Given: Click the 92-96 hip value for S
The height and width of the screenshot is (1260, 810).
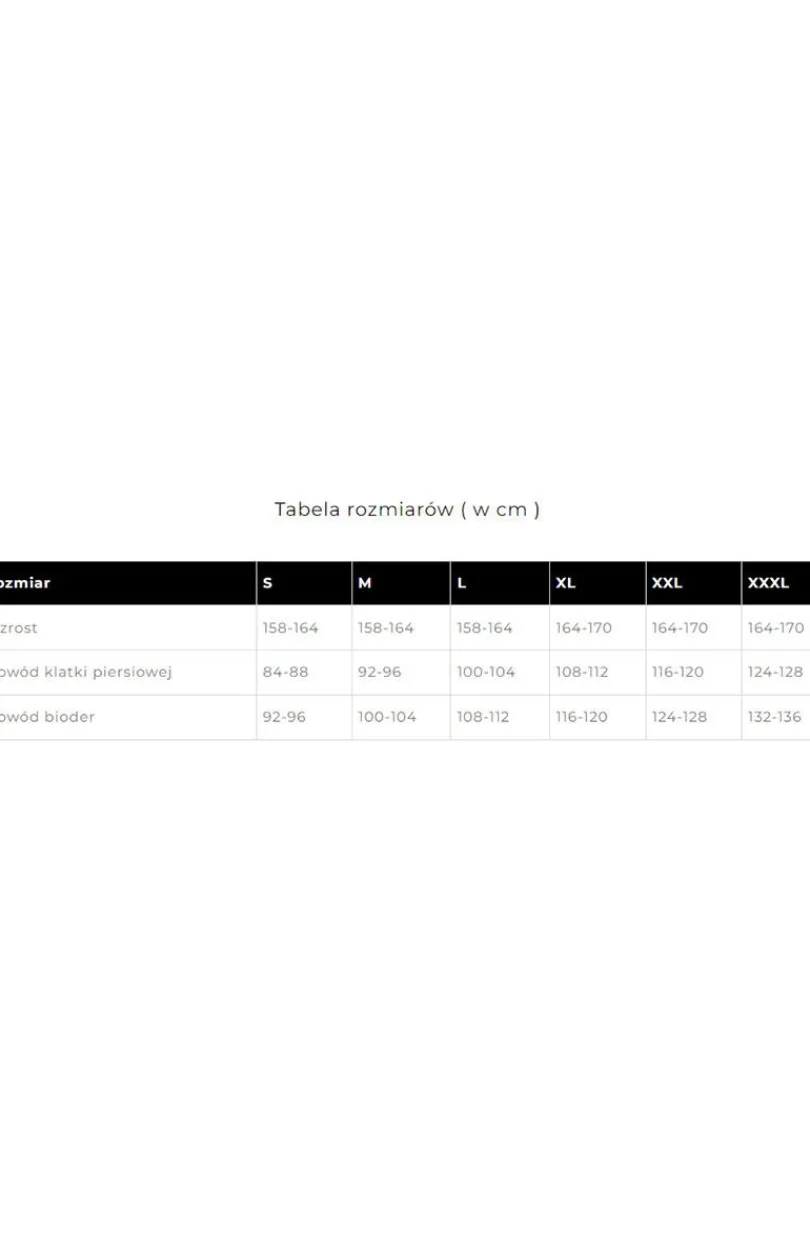Looking at the screenshot, I should tap(285, 717).
